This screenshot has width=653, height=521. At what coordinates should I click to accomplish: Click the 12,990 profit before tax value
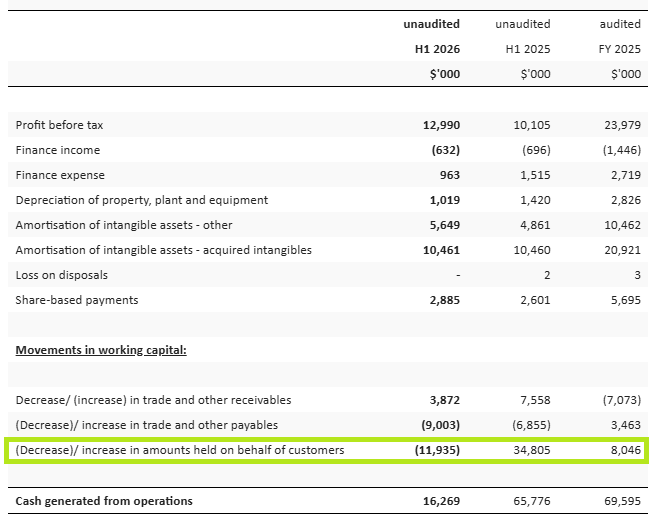[439, 125]
